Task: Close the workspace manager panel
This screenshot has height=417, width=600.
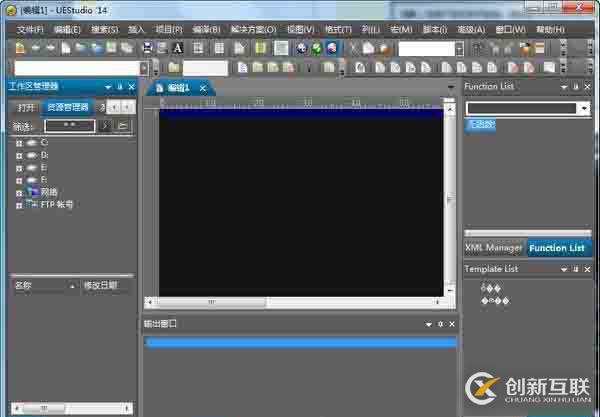Action: point(131,87)
